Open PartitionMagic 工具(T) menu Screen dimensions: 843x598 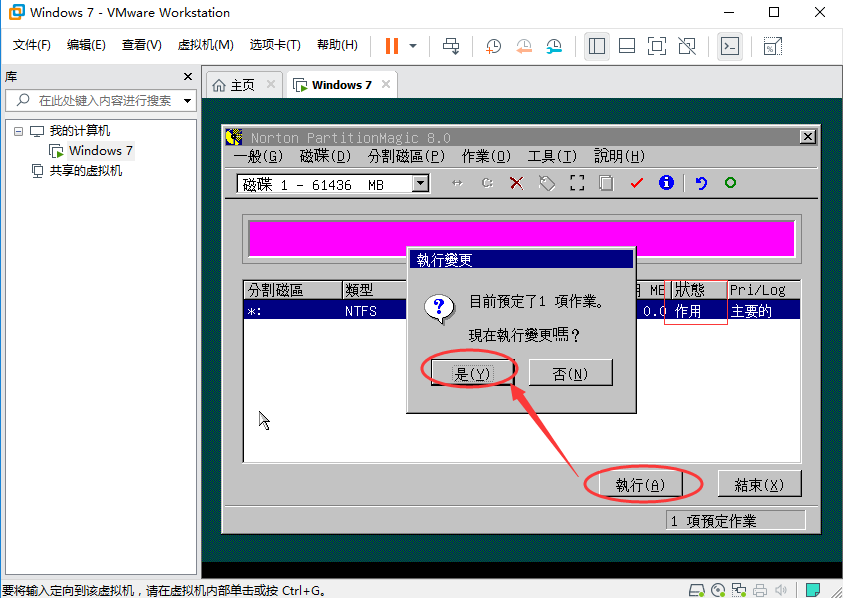tap(552, 156)
